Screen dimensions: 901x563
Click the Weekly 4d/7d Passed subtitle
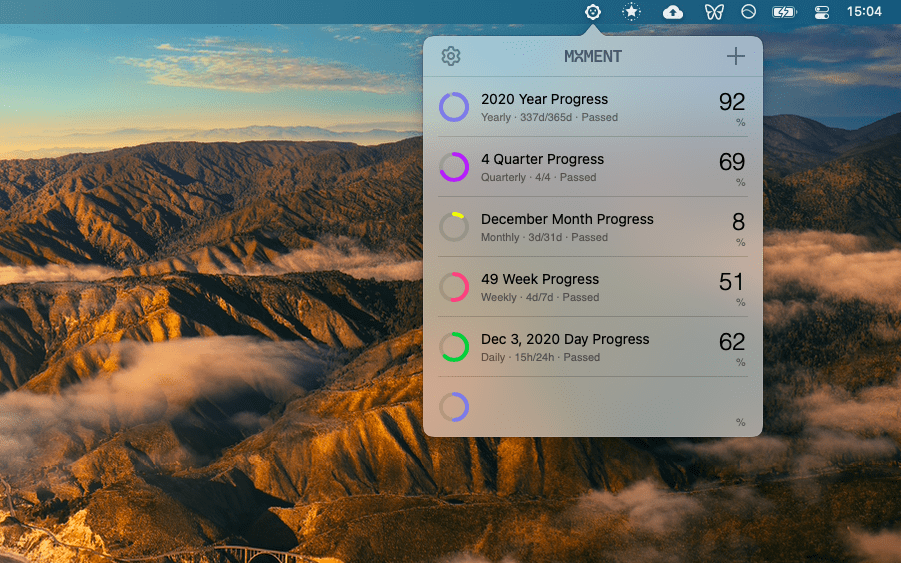point(540,297)
